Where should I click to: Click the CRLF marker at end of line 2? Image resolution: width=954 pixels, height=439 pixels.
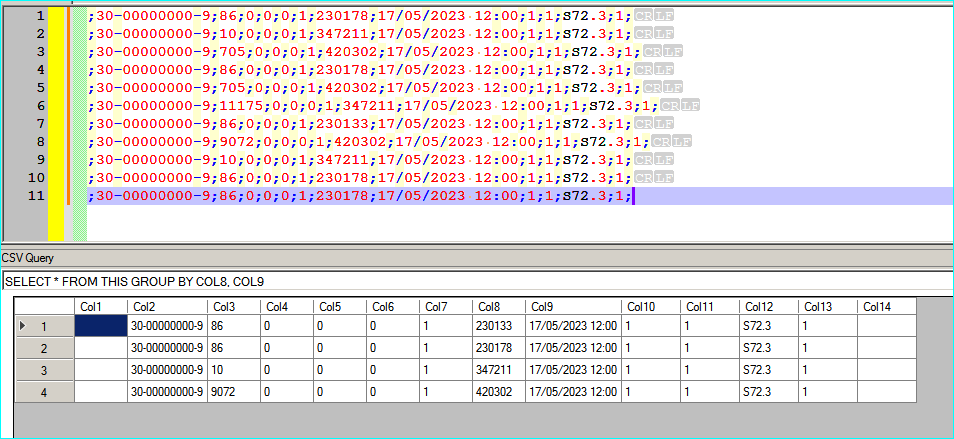[x=654, y=33]
